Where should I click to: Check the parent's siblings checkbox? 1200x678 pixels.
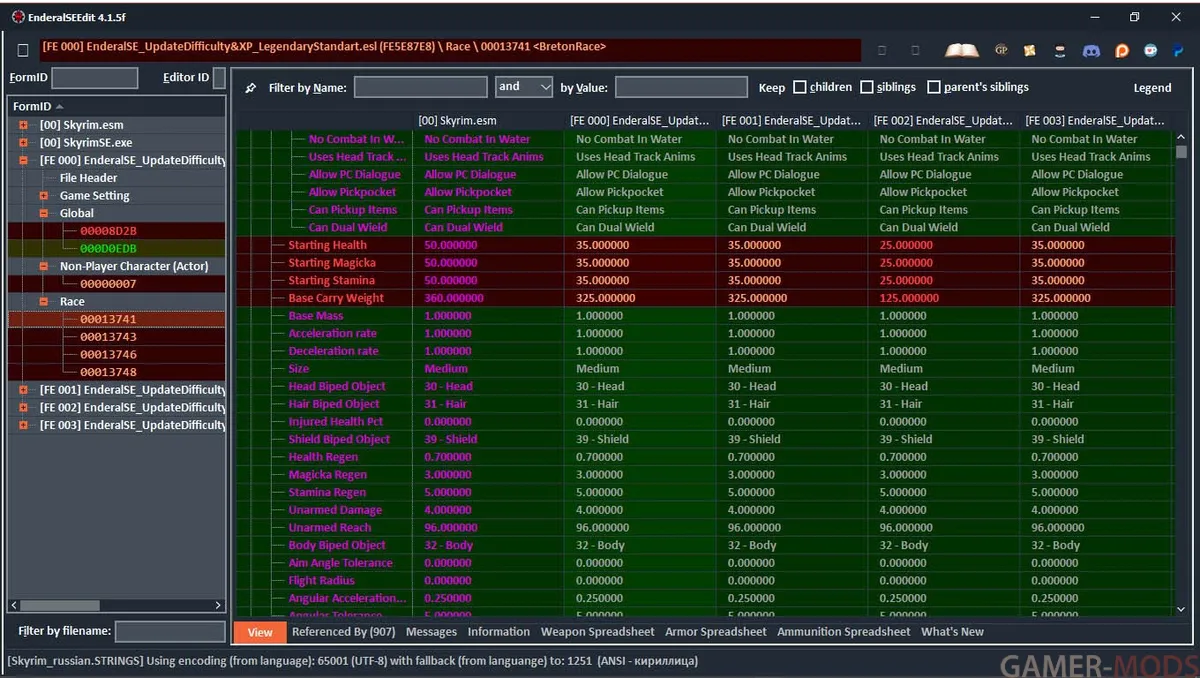[x=934, y=87]
